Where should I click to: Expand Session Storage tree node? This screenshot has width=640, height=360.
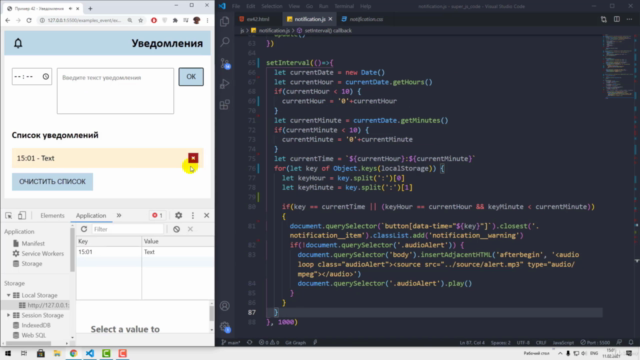click(8, 315)
